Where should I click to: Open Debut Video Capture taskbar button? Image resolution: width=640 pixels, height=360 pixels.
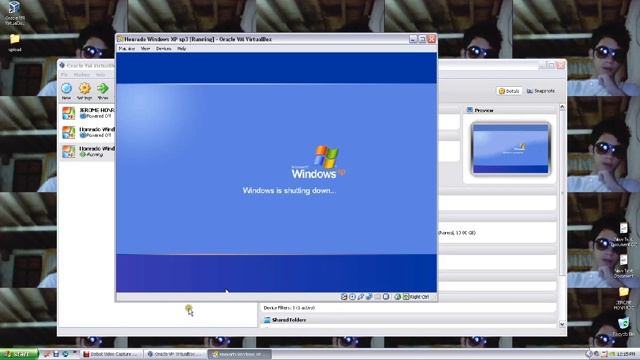111,354
